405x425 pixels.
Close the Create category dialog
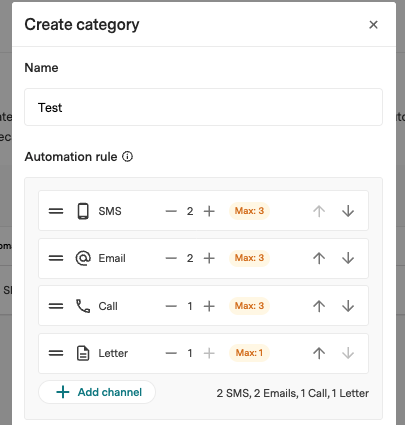tap(373, 24)
